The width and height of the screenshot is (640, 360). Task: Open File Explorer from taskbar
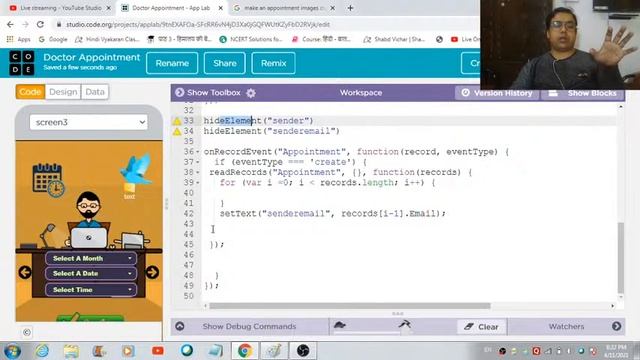71,351
